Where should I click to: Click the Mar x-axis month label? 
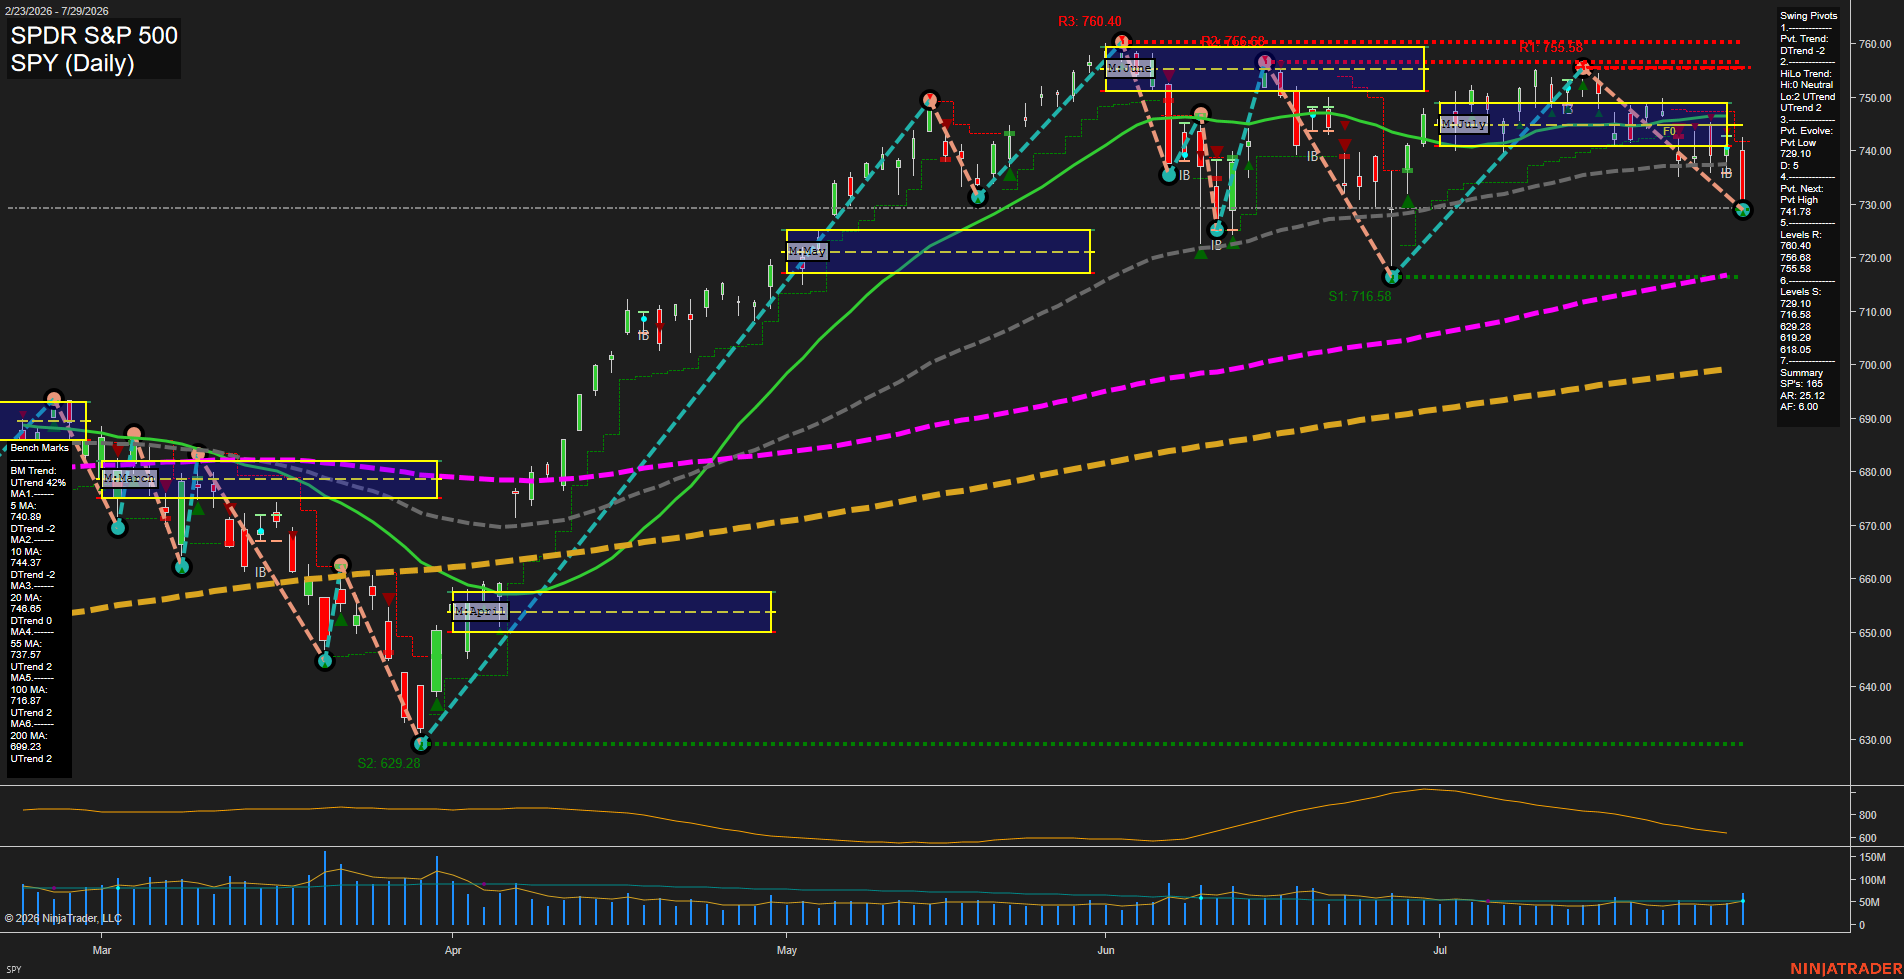tap(102, 950)
